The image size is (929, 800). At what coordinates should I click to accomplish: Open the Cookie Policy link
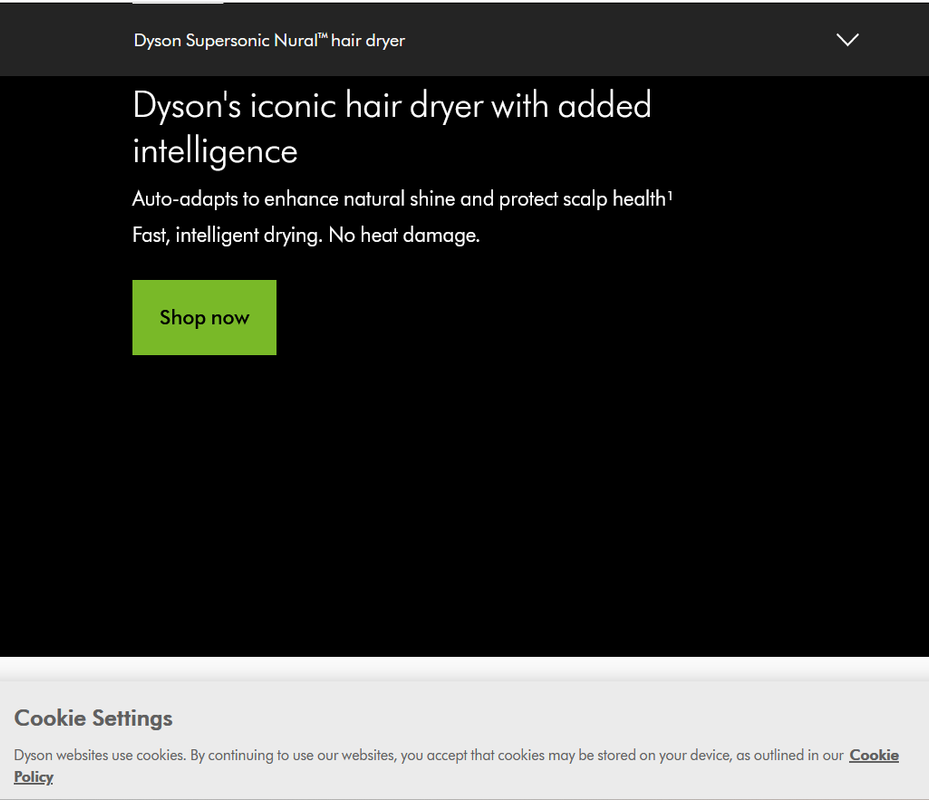[874, 755]
